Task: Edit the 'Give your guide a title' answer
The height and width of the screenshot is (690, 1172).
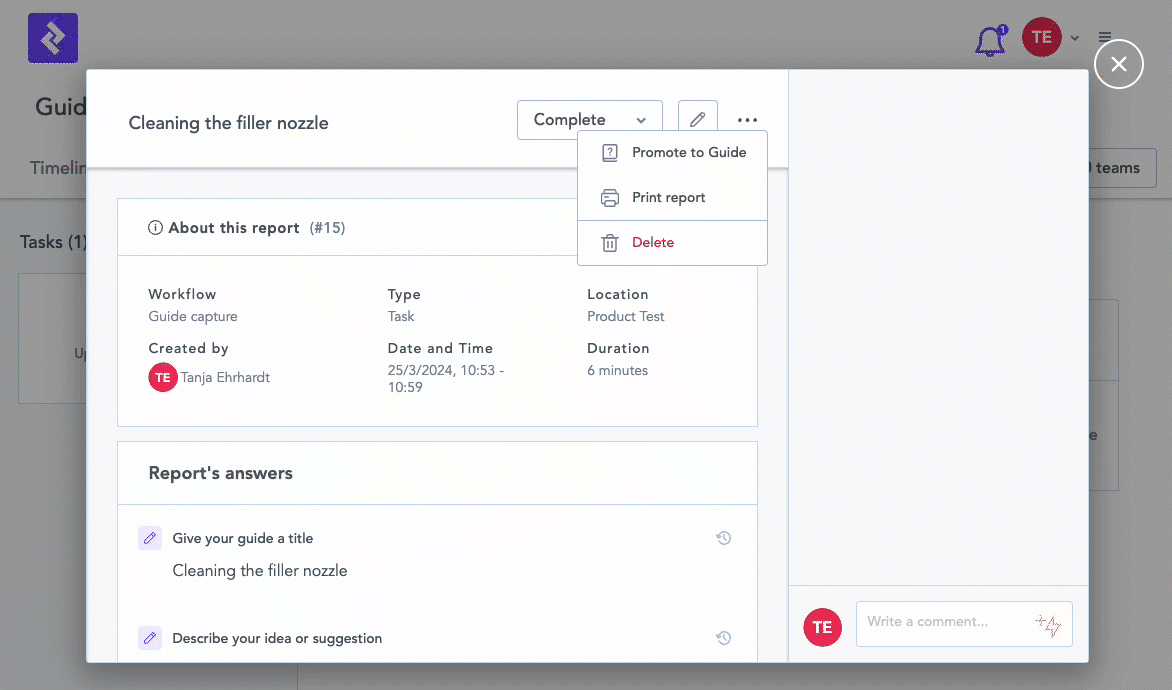Action: pos(150,538)
